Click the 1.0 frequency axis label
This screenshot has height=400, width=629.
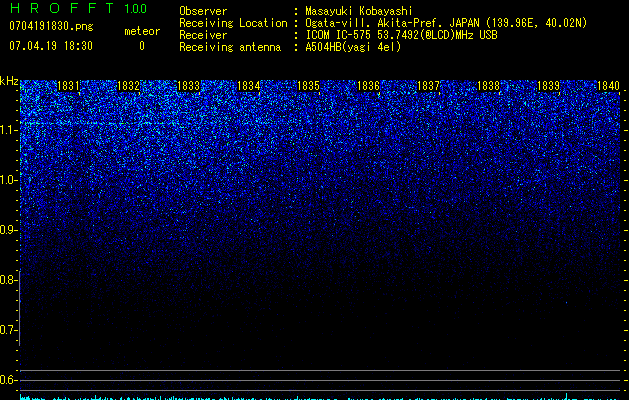pyautogui.click(x=8, y=180)
